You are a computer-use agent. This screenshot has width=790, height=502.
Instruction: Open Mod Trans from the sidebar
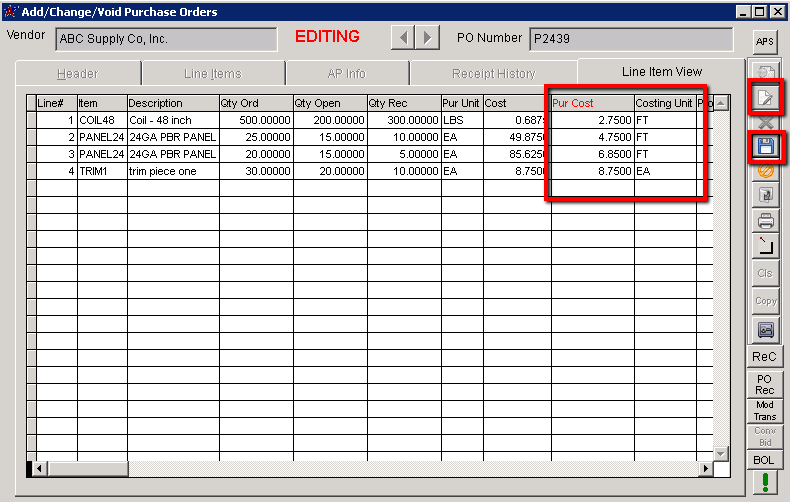(x=765, y=411)
